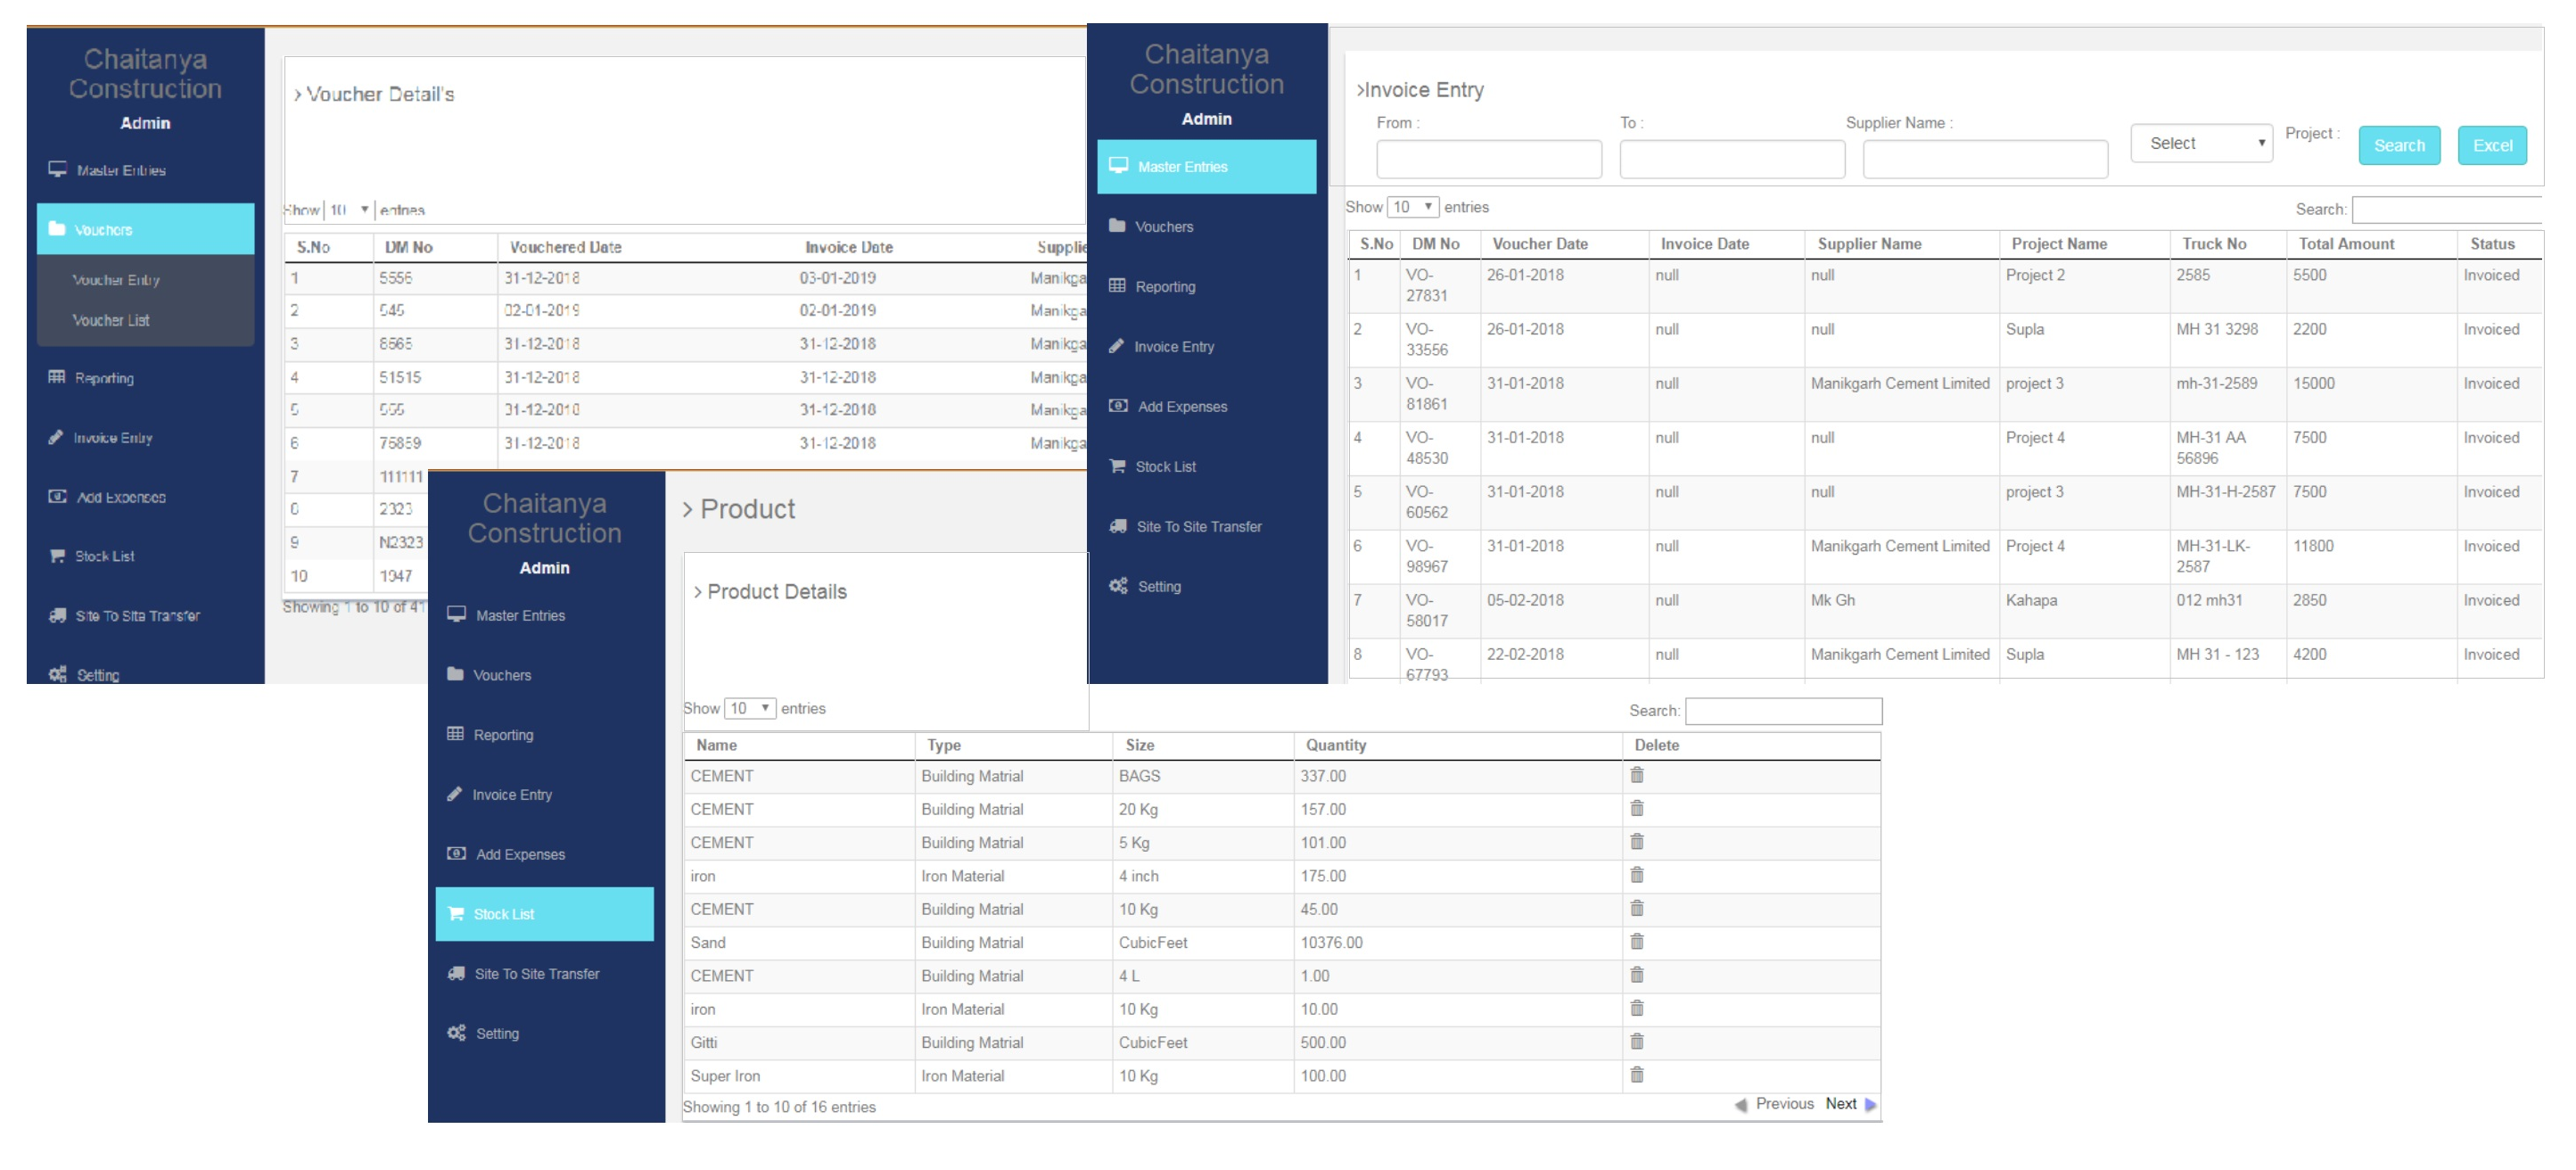
Task: Open the Show entries dropdown on Product Details
Action: pos(749,708)
